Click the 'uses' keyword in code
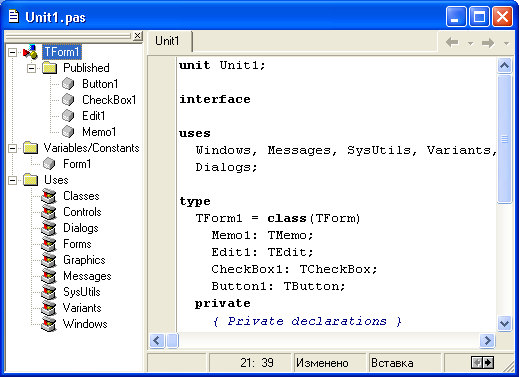Screen dimensions: 519x377 [x=195, y=133]
